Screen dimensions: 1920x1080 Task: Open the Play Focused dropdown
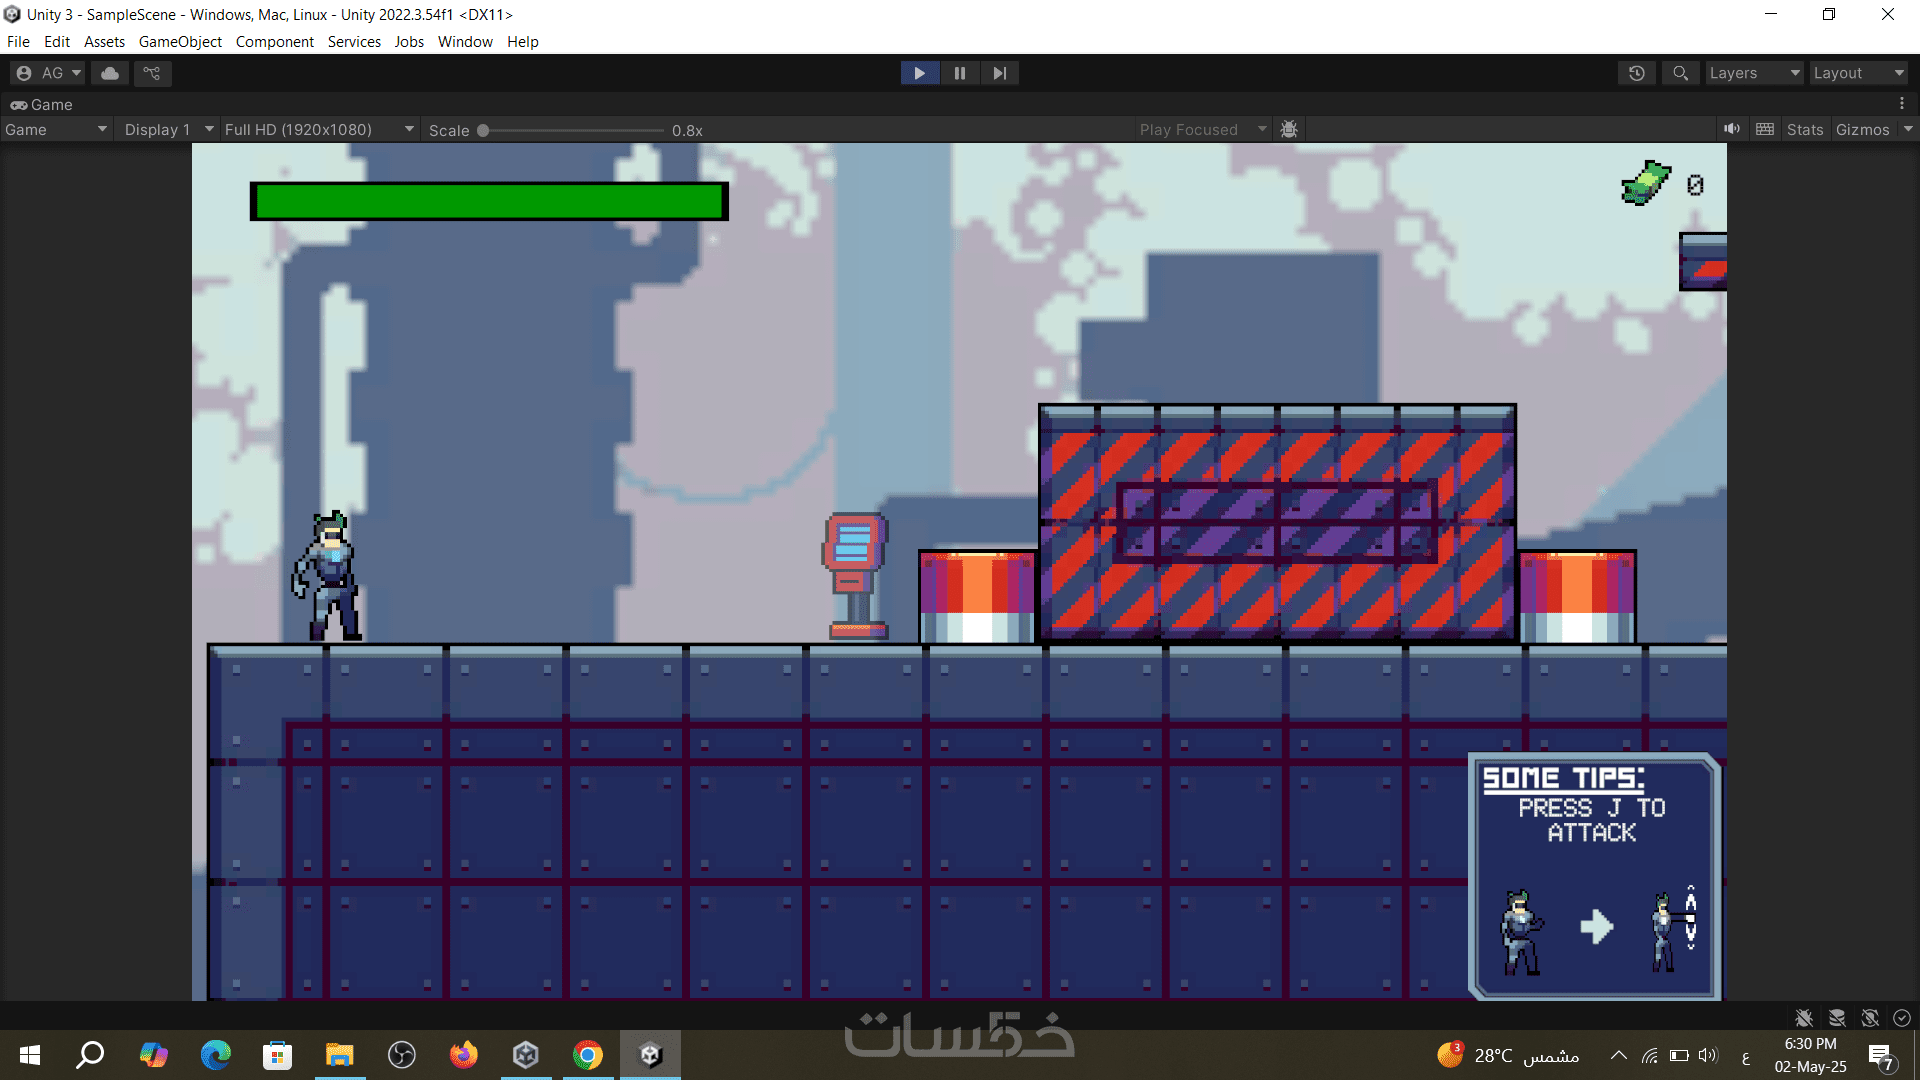[1201, 129]
